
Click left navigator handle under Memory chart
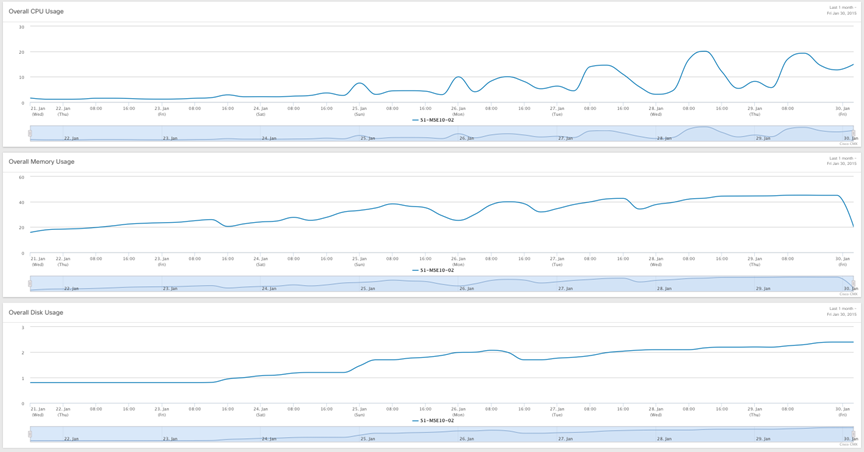pos(30,284)
